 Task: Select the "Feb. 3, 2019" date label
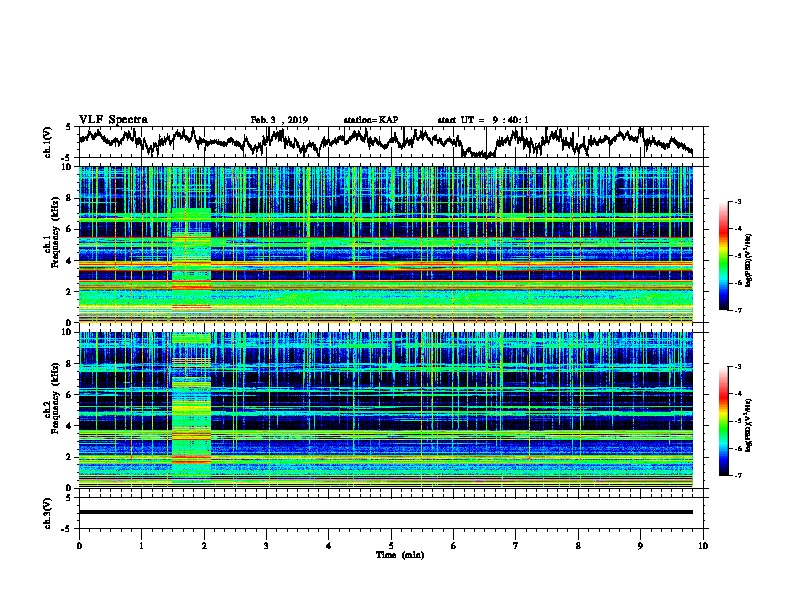[279, 120]
